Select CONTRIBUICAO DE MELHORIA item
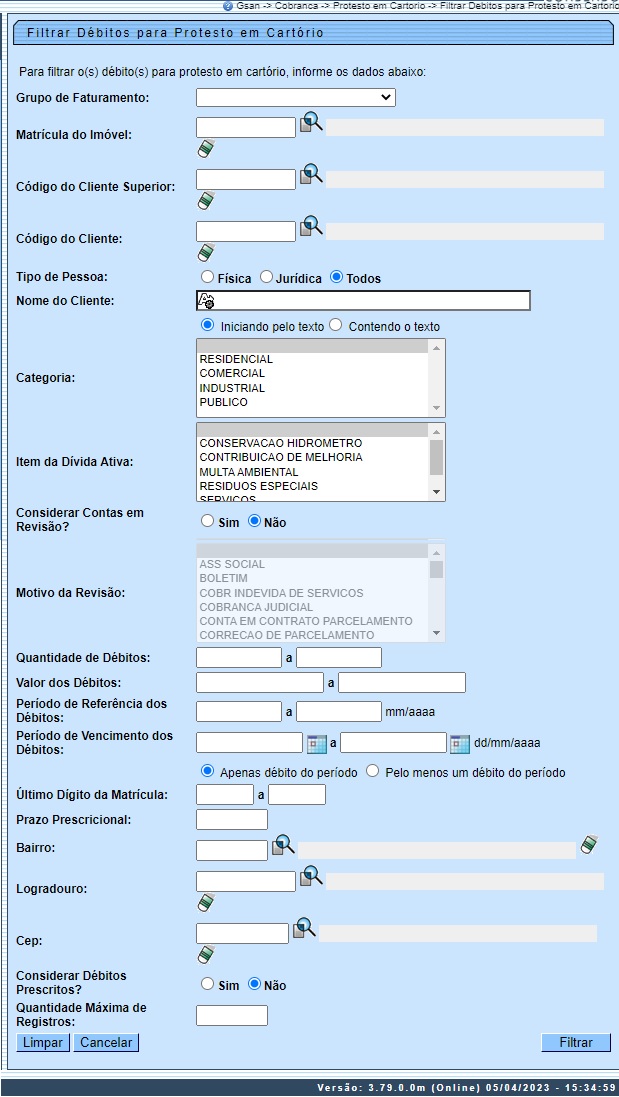 click(313, 457)
